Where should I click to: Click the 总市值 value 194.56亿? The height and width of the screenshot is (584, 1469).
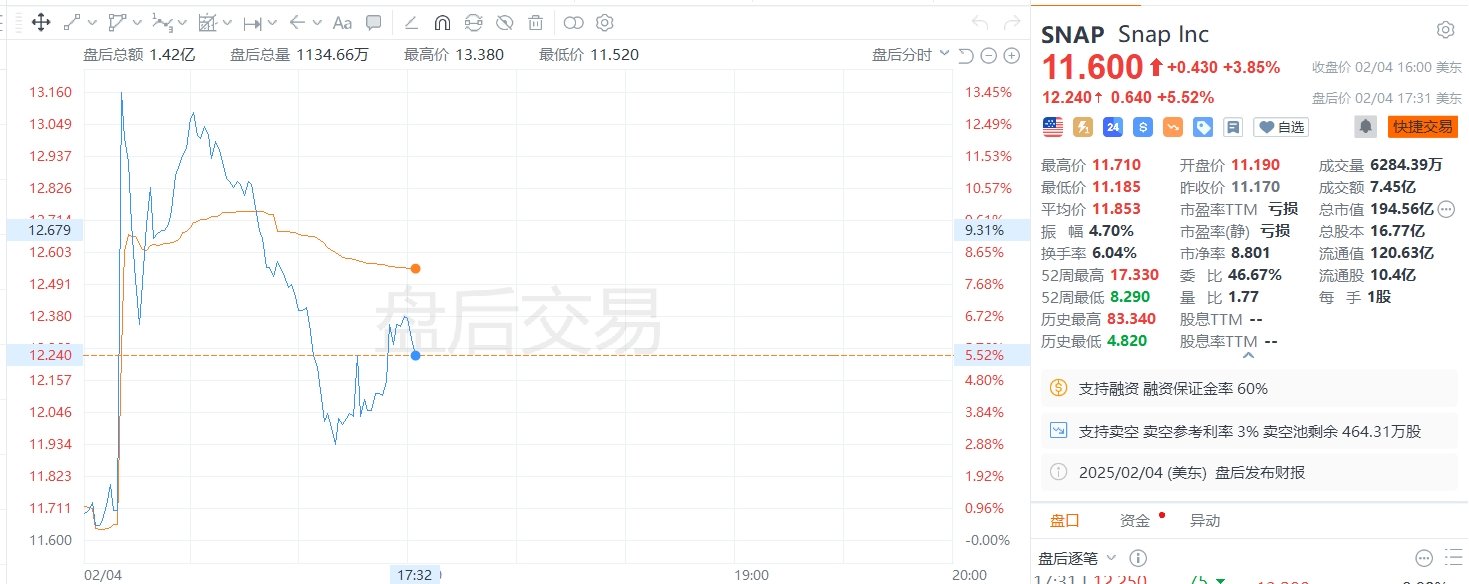[1401, 209]
